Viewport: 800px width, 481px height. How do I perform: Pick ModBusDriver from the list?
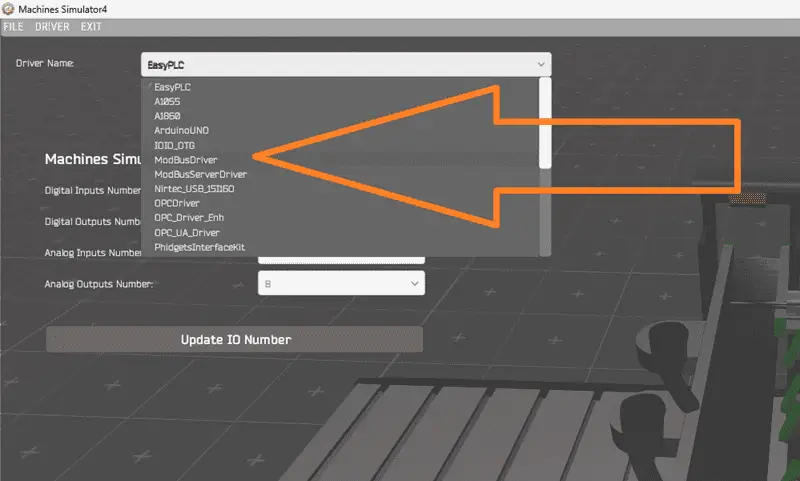click(186, 160)
